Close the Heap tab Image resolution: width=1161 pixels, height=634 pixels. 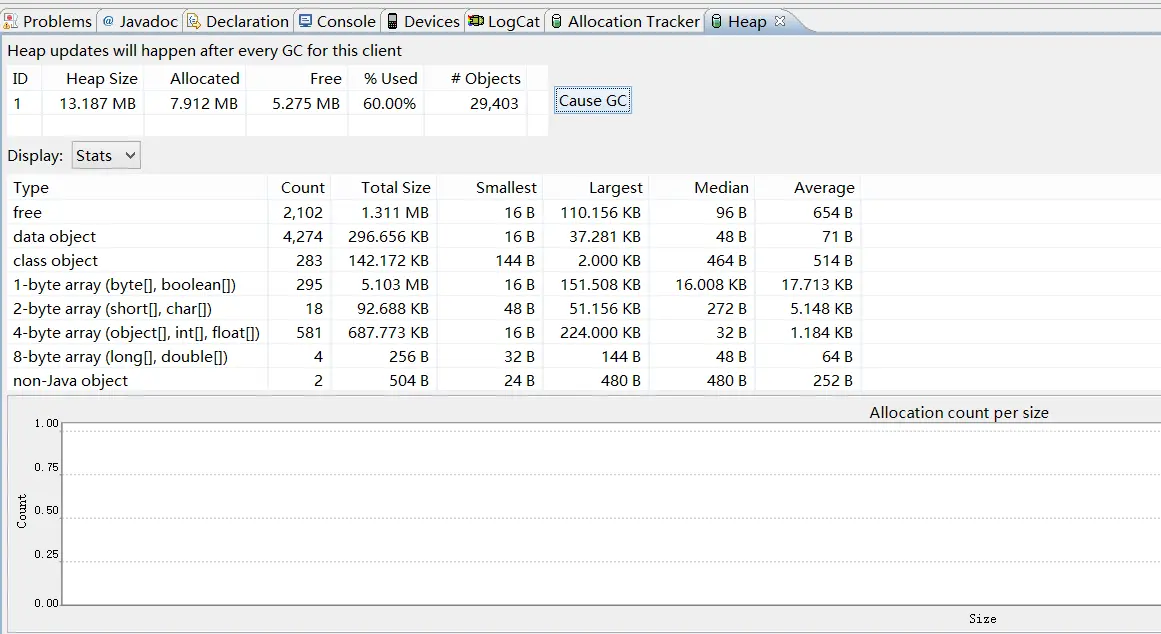click(780, 21)
